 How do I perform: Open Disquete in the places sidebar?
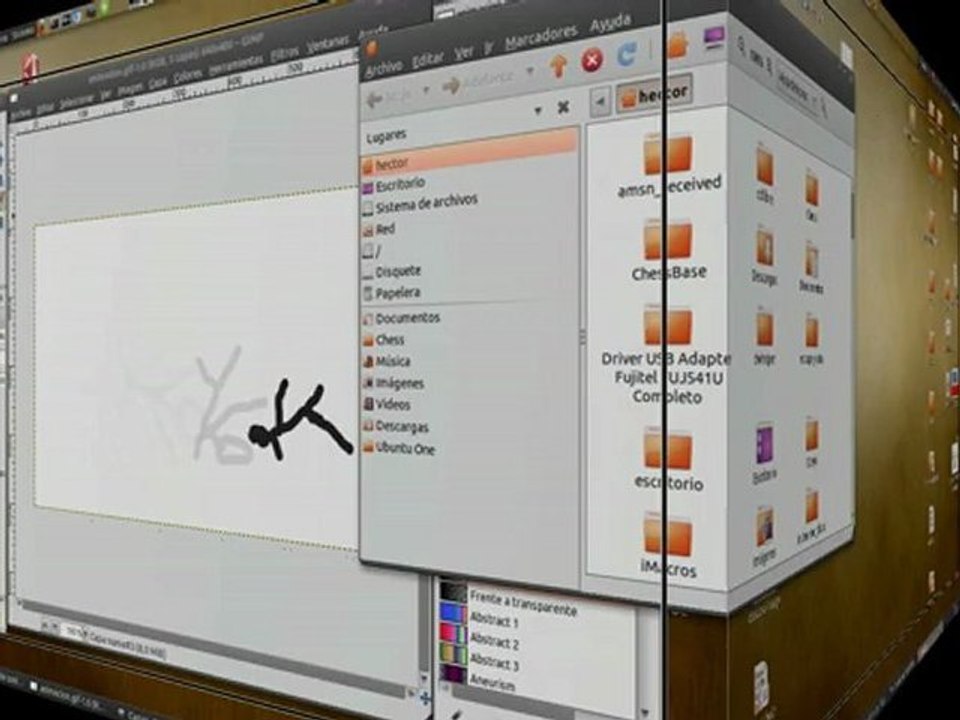tap(392, 271)
